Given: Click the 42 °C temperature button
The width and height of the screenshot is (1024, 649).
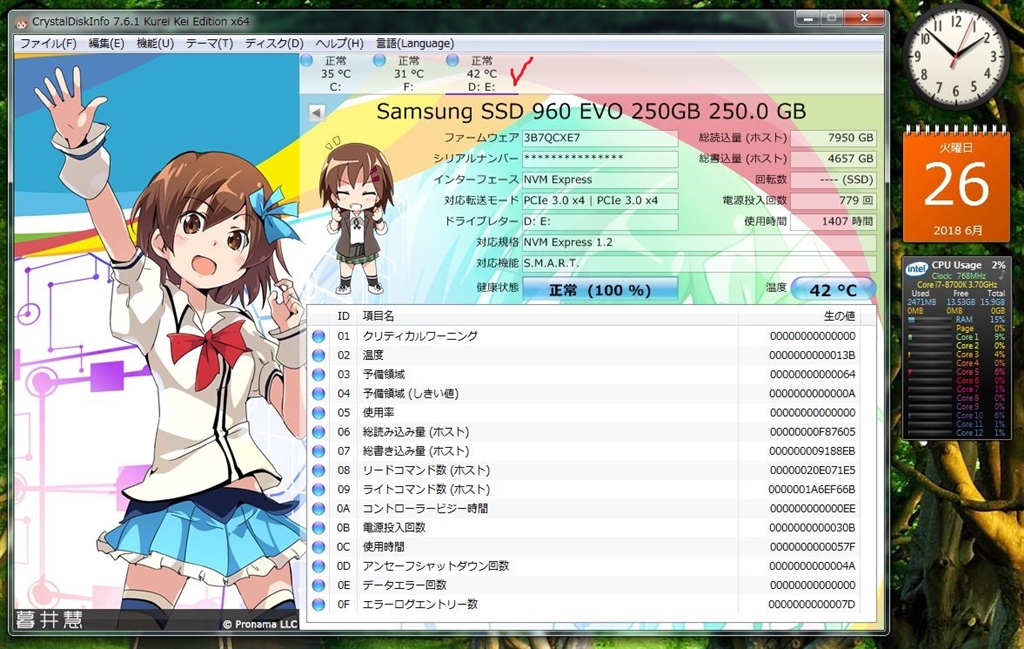Looking at the screenshot, I should click(833, 289).
